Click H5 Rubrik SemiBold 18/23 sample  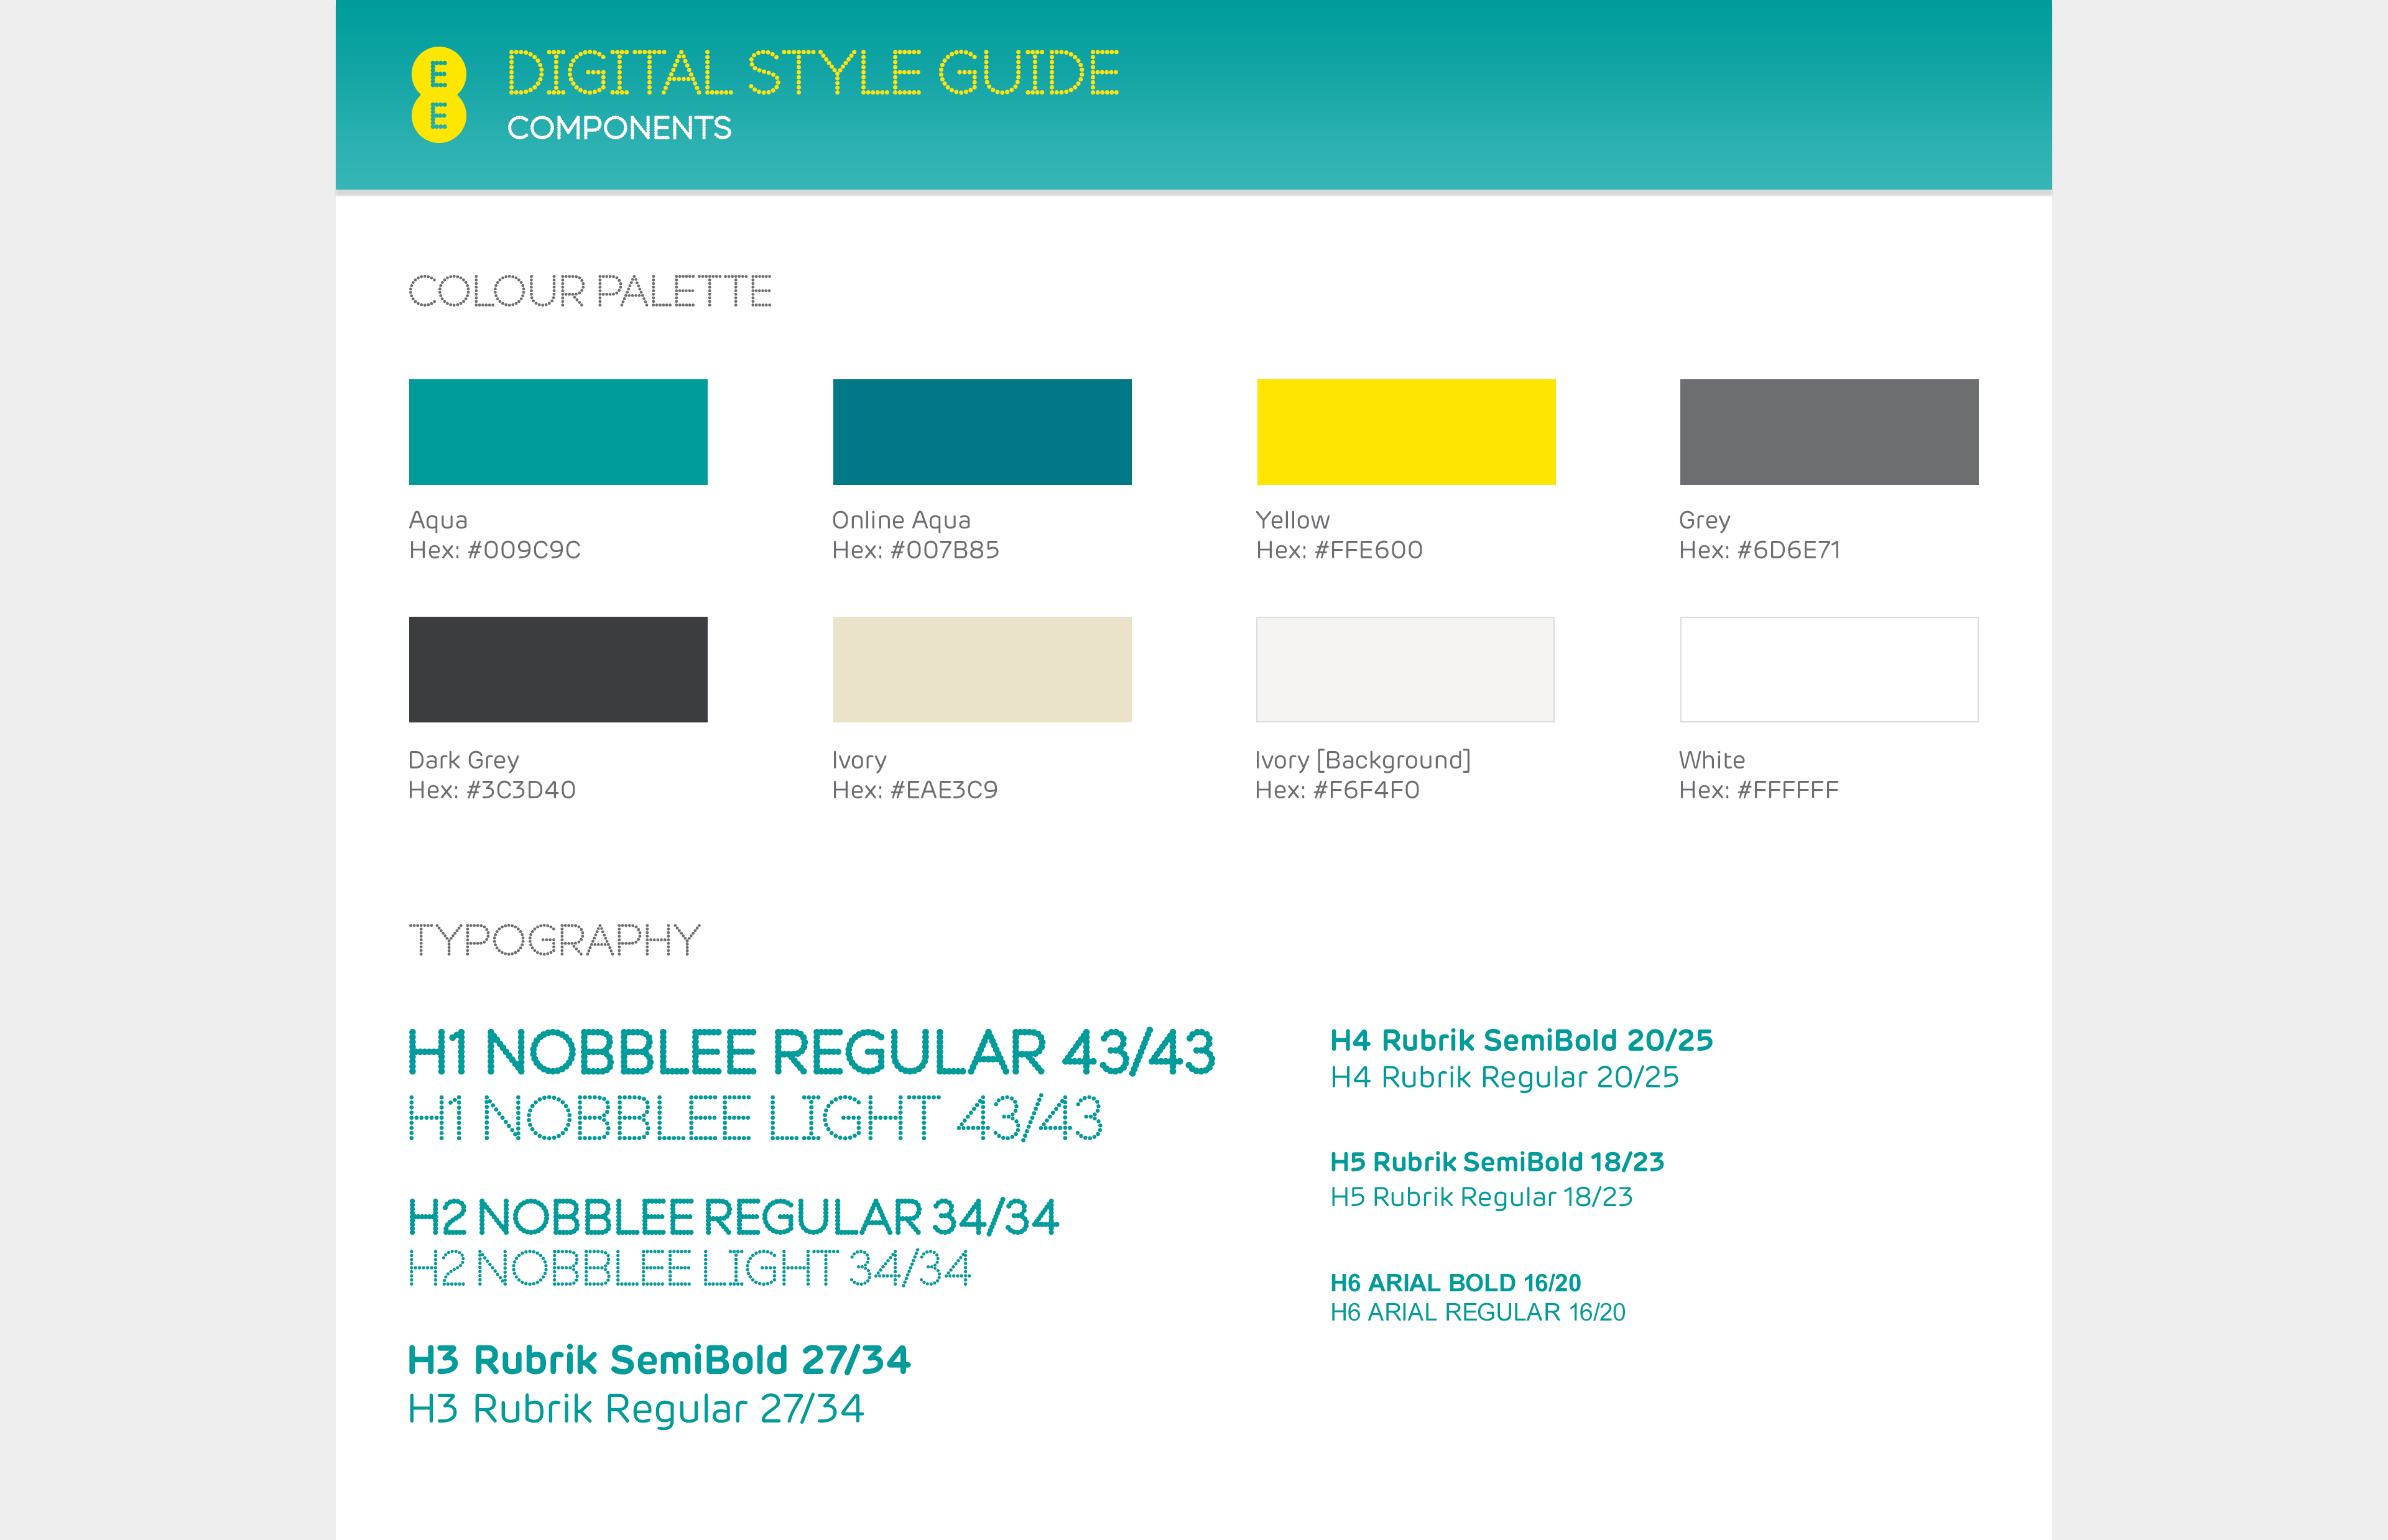tap(1497, 1162)
